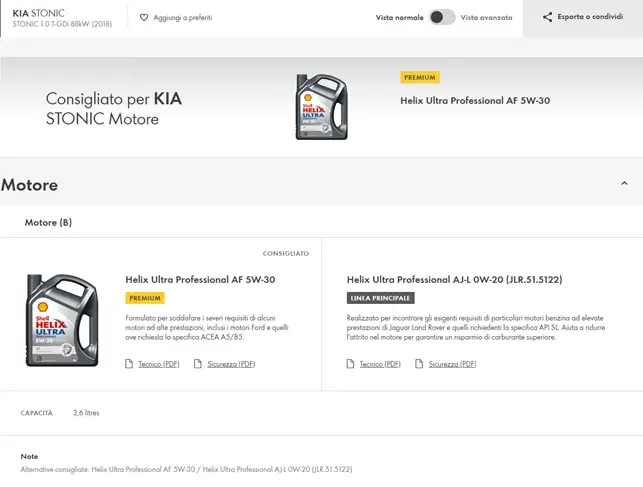Click the share icon in Esporta o condividi
Viewport: 643px width, 487px height.
coord(547,17)
